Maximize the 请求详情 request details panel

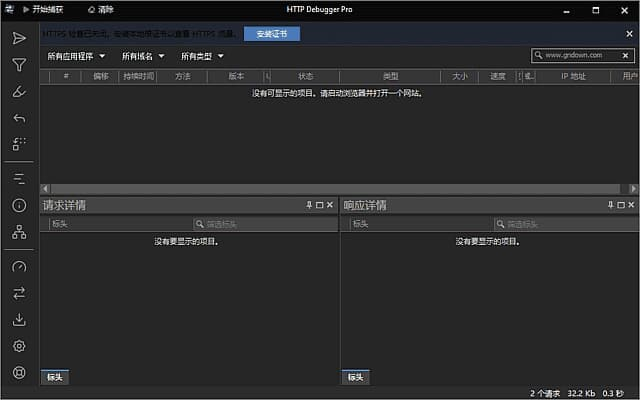coord(320,205)
